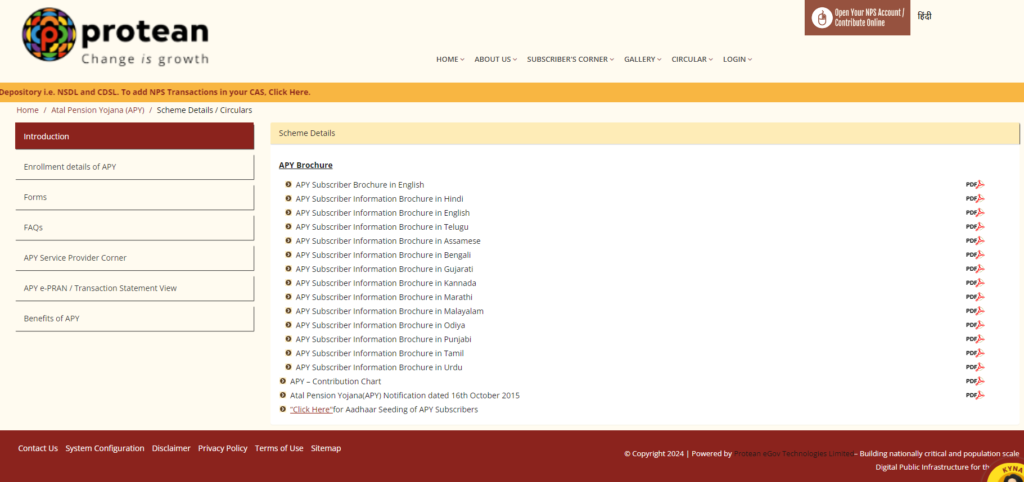Viewport: 1024px width, 482px height.
Task: Open Sitemap in footer
Action: coord(326,448)
